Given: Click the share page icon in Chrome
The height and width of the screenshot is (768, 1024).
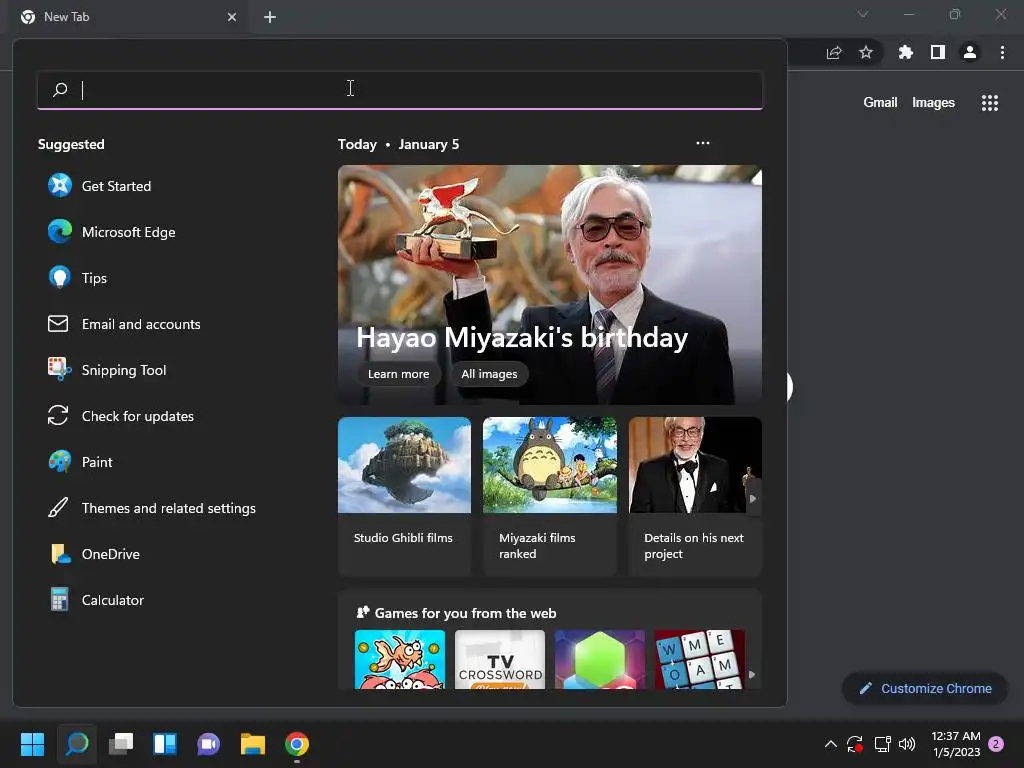Looking at the screenshot, I should (834, 52).
